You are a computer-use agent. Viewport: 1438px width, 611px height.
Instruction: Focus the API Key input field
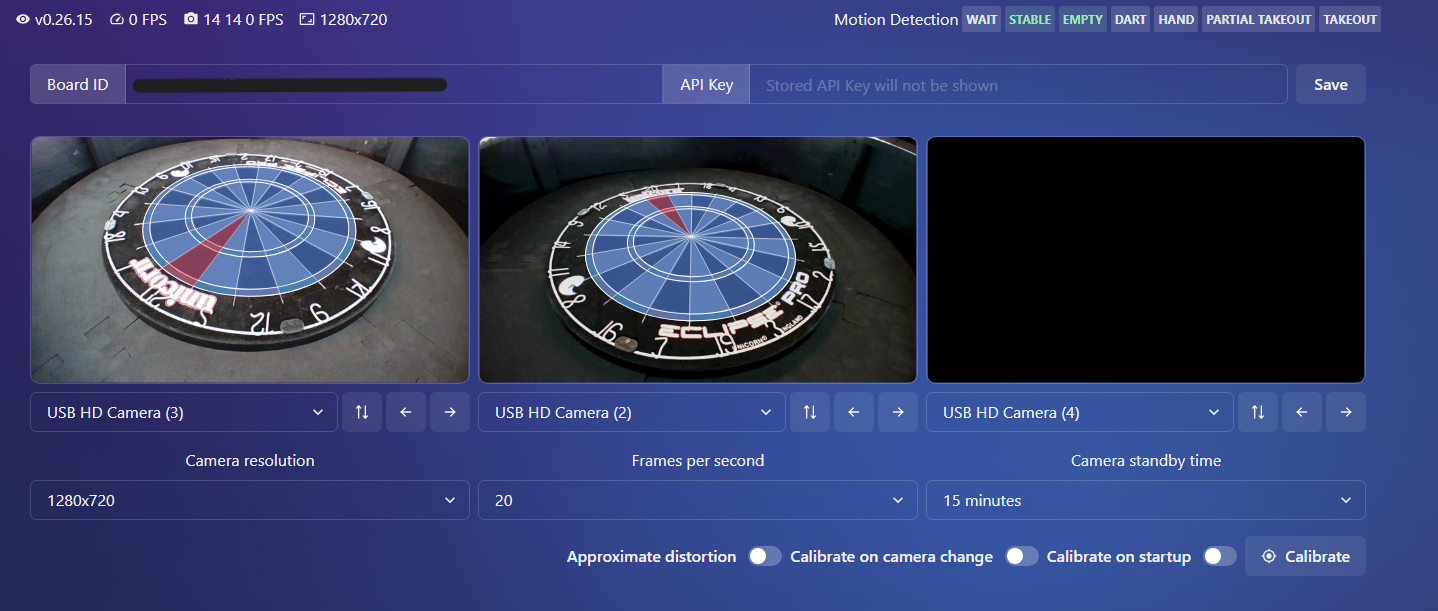[1018, 84]
